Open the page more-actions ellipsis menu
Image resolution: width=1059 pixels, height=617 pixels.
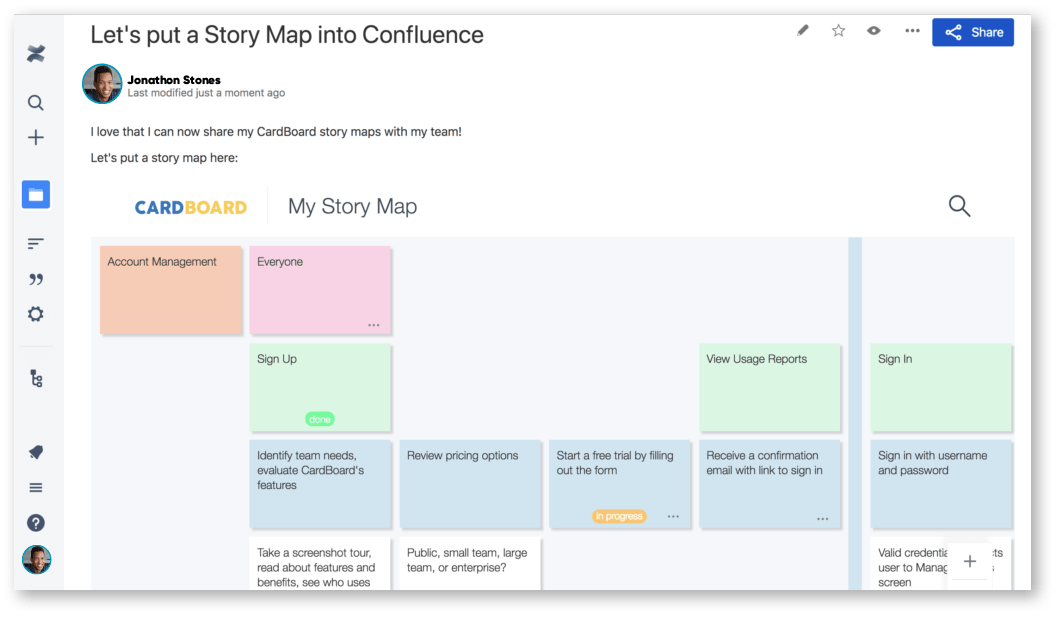tap(912, 31)
